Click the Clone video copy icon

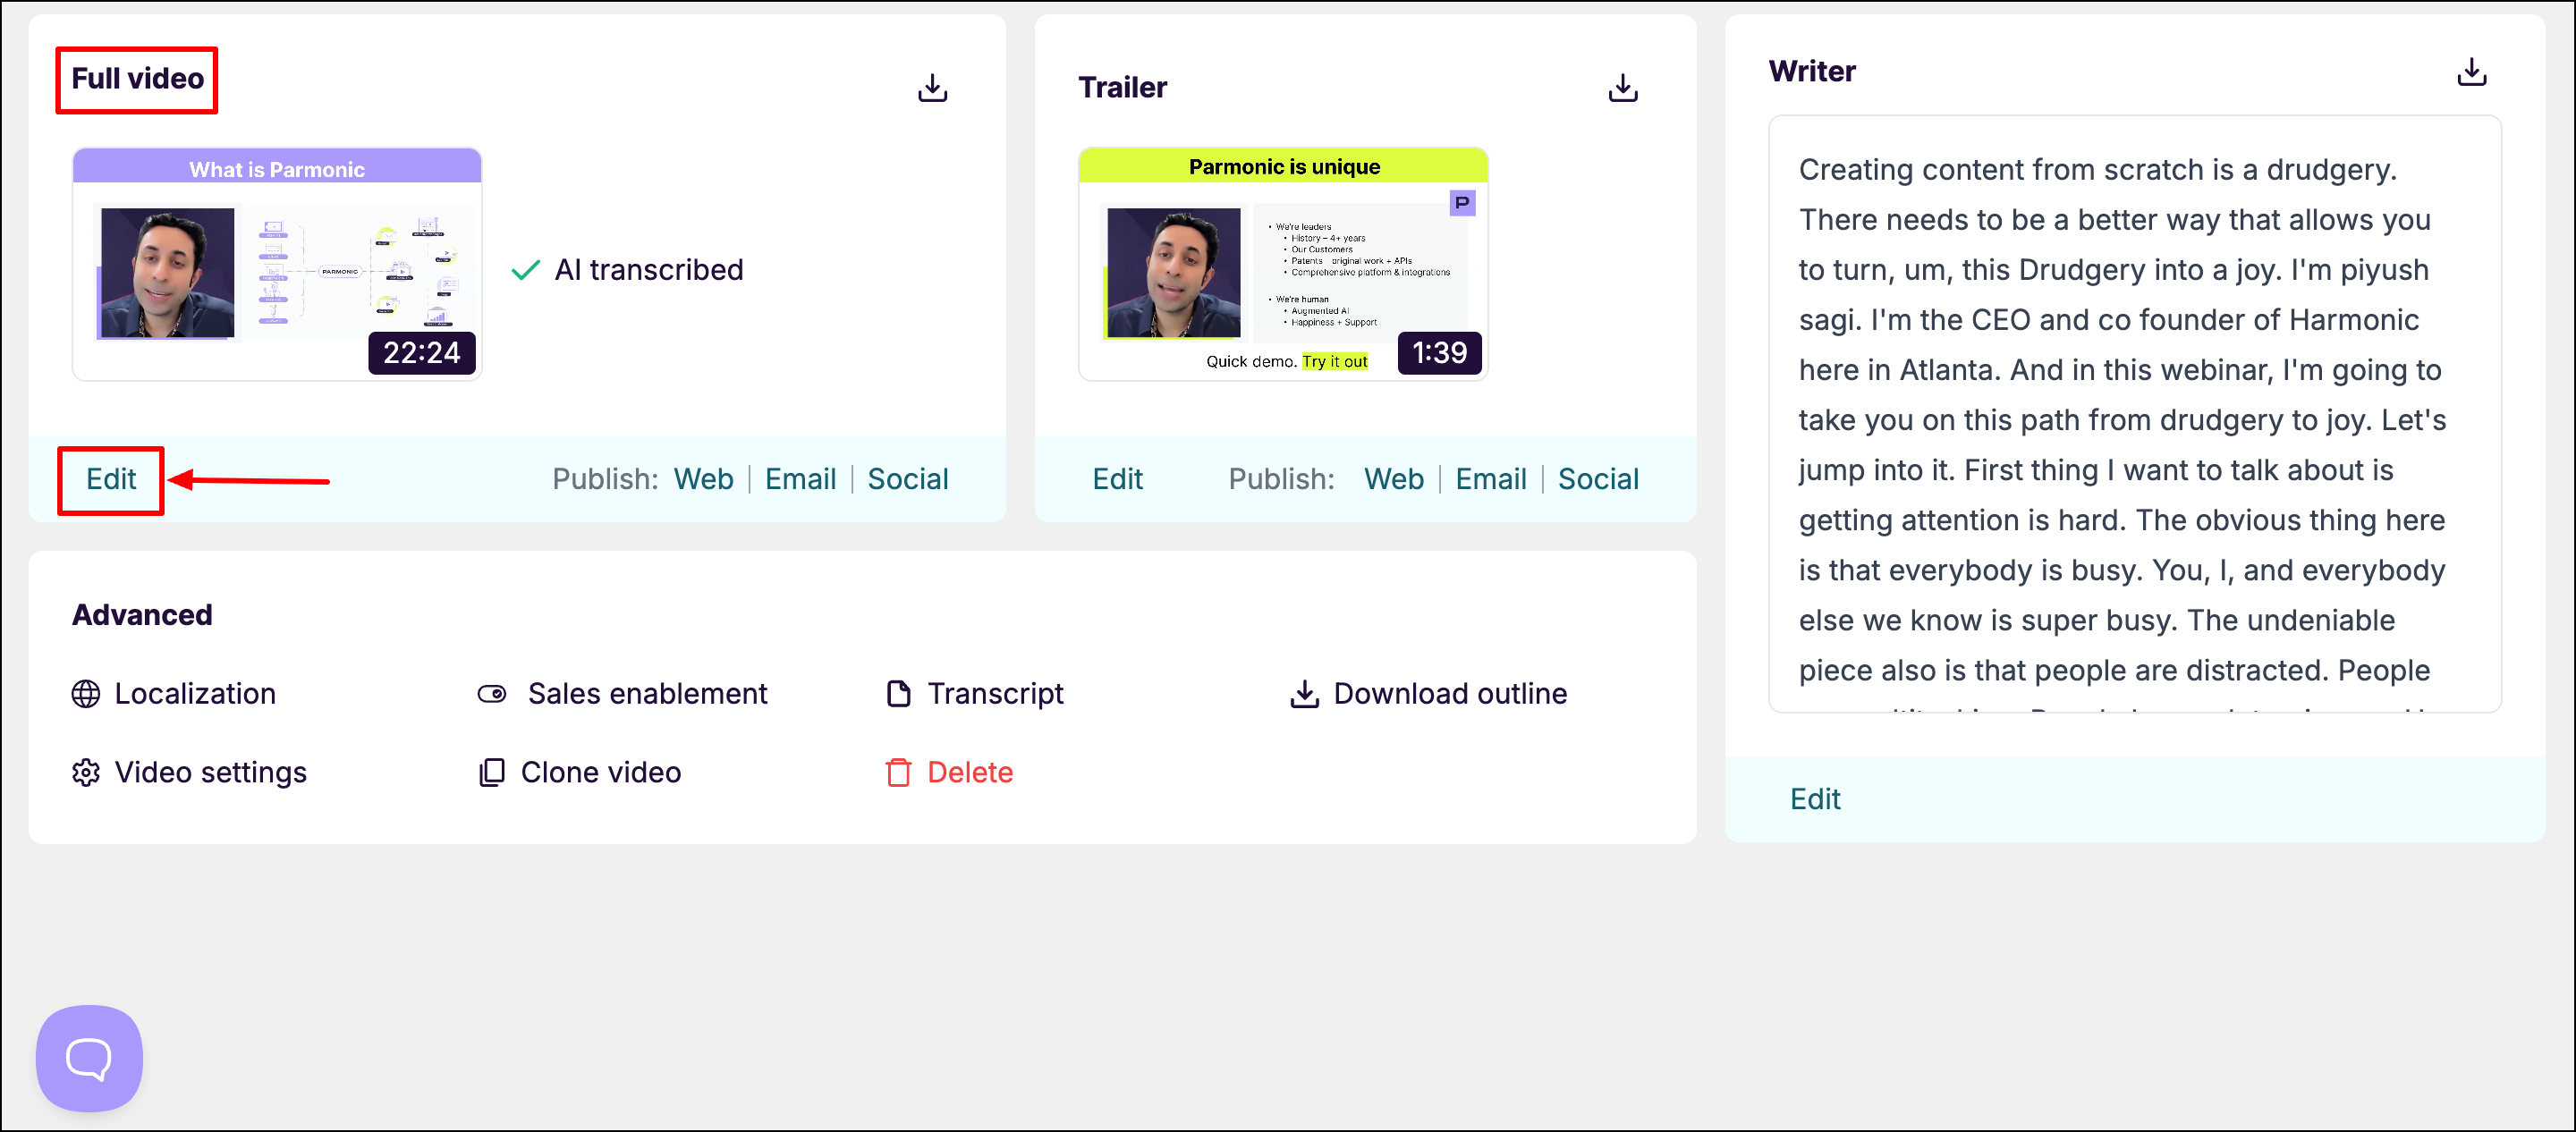[x=491, y=772]
